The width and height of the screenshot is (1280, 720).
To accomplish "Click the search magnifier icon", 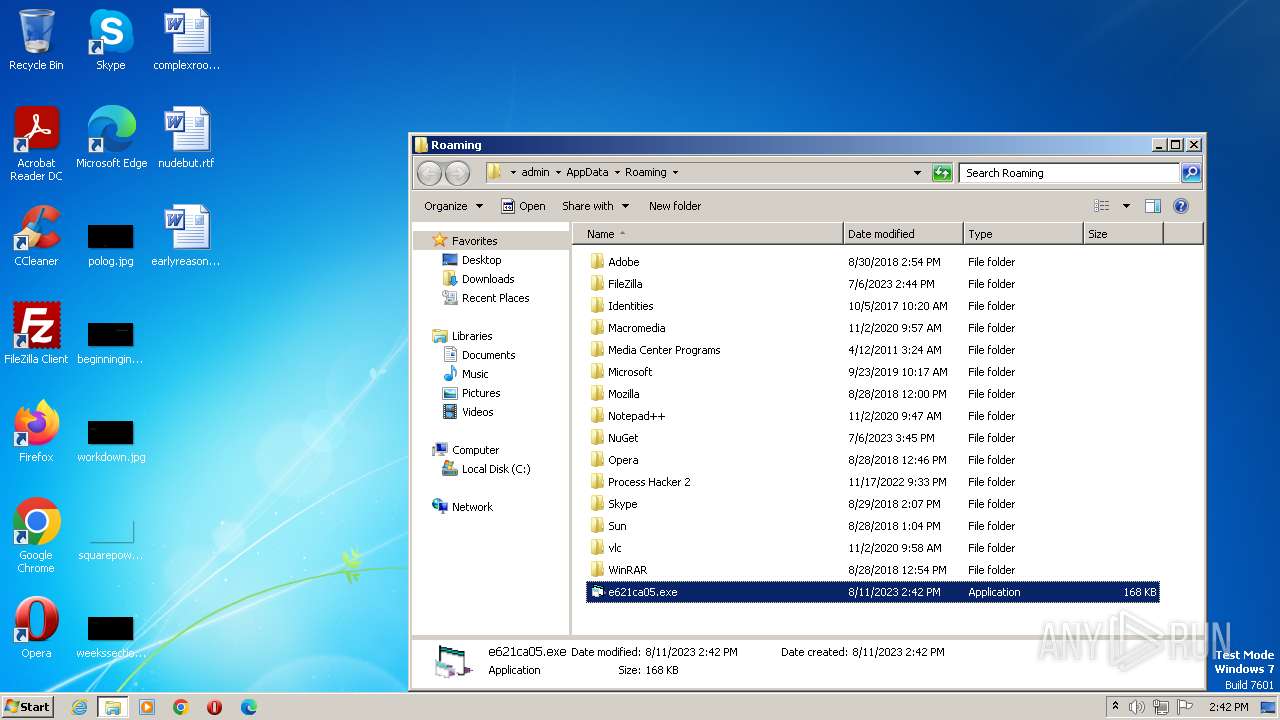I will (x=1190, y=173).
